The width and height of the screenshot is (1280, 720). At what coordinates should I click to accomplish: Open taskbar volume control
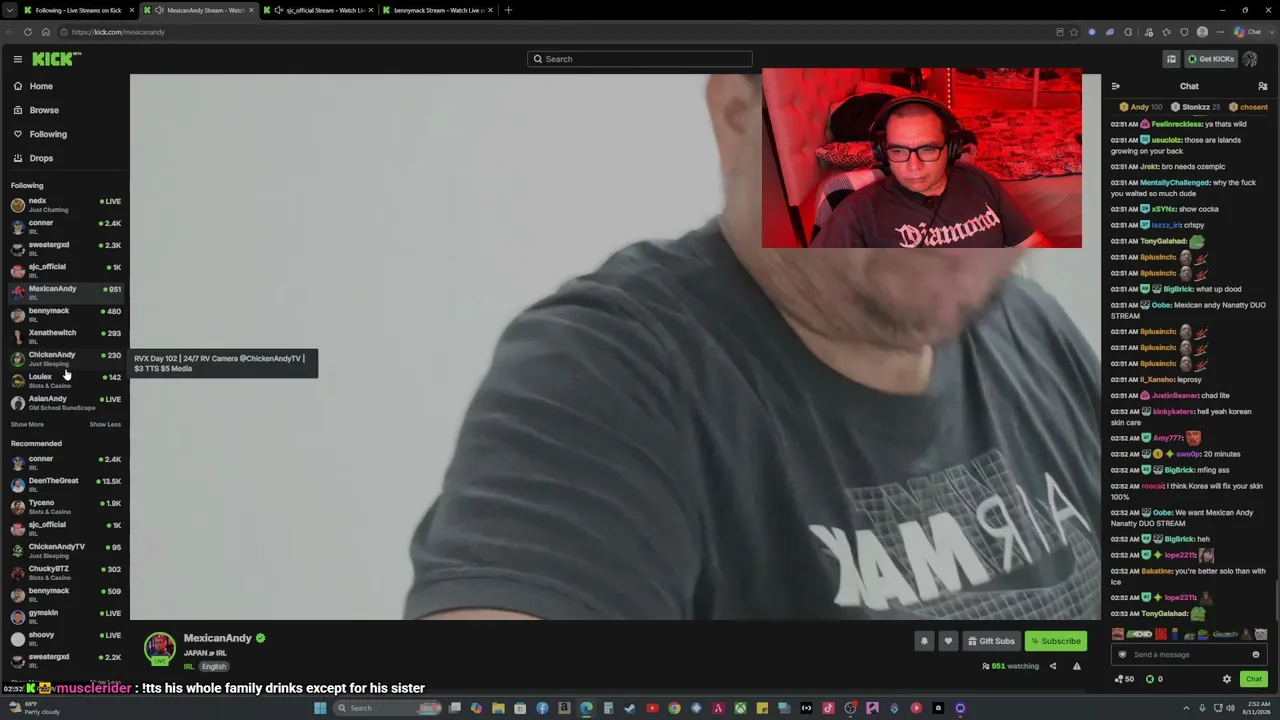(1230, 708)
